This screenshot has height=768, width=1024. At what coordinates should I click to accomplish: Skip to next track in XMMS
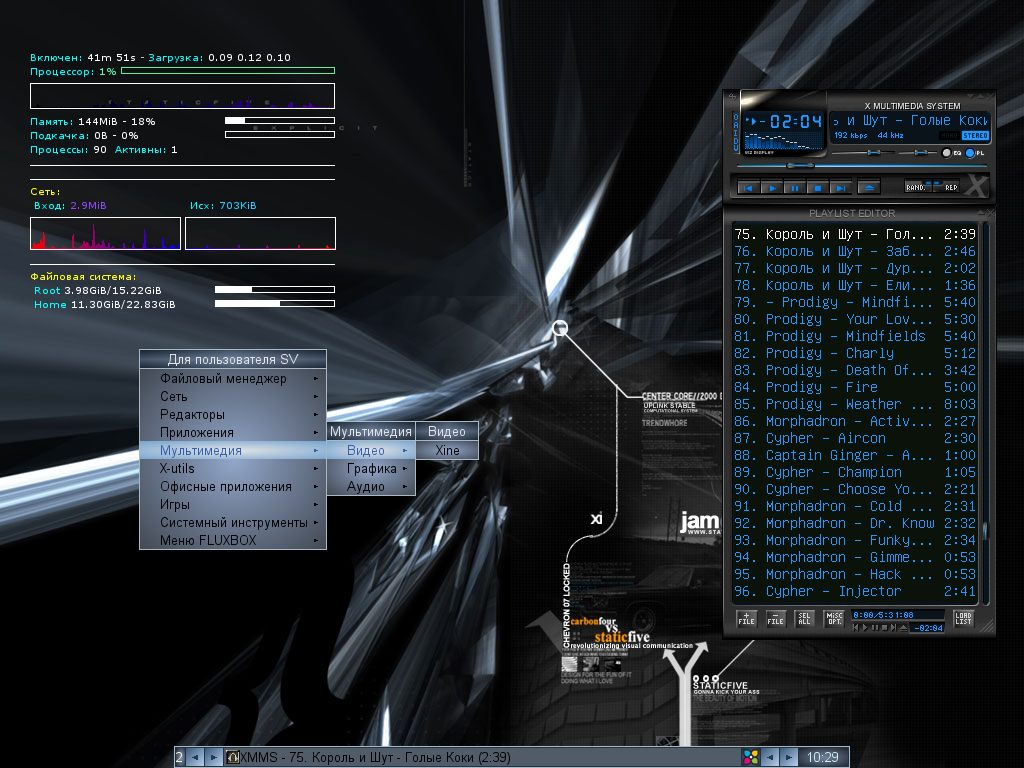(841, 187)
